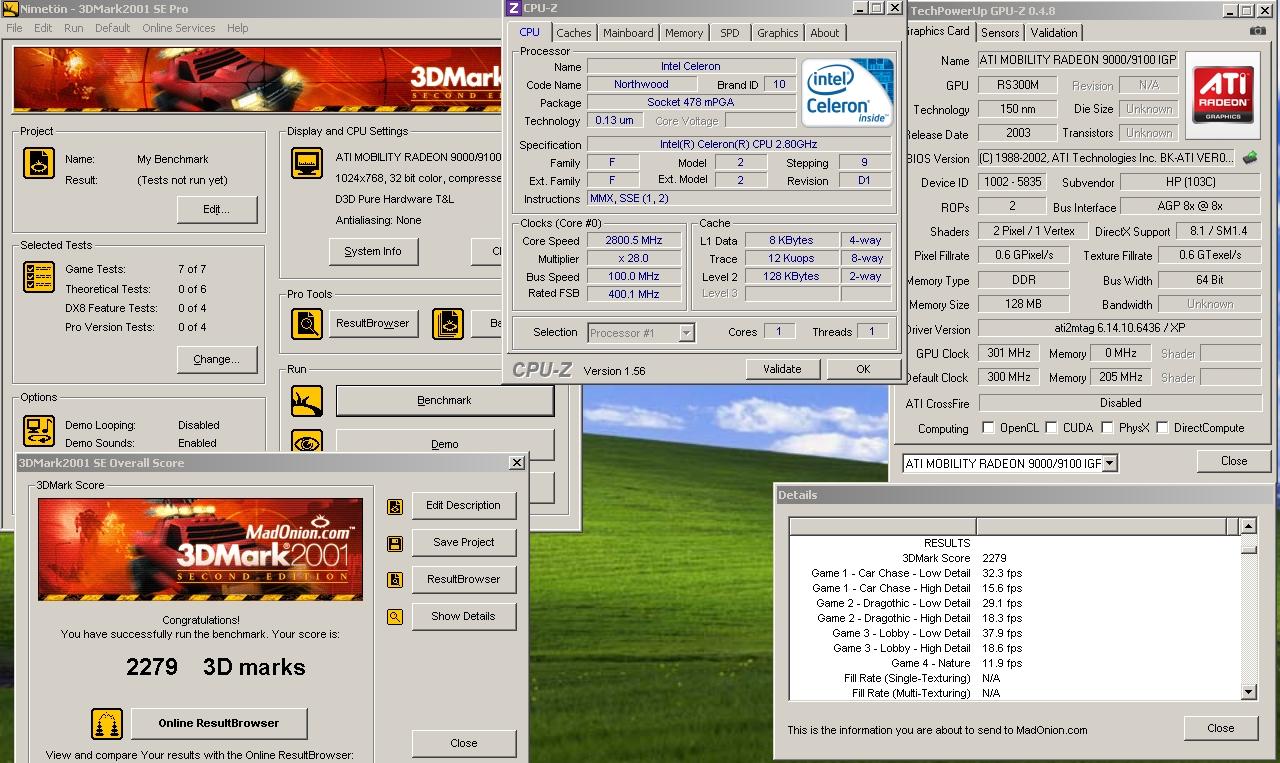1280x763 pixels.
Task: Open the Default menu in 3DMark
Action: [x=113, y=28]
